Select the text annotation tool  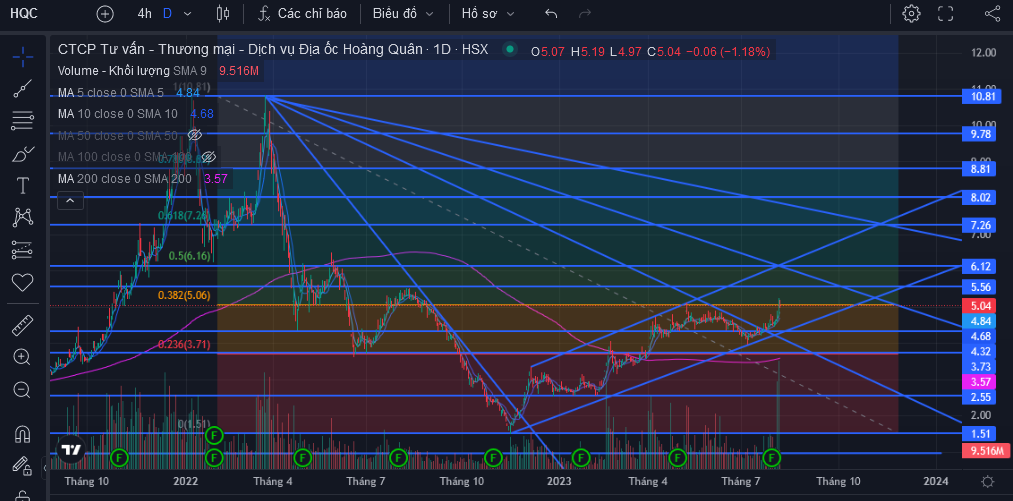(23, 186)
